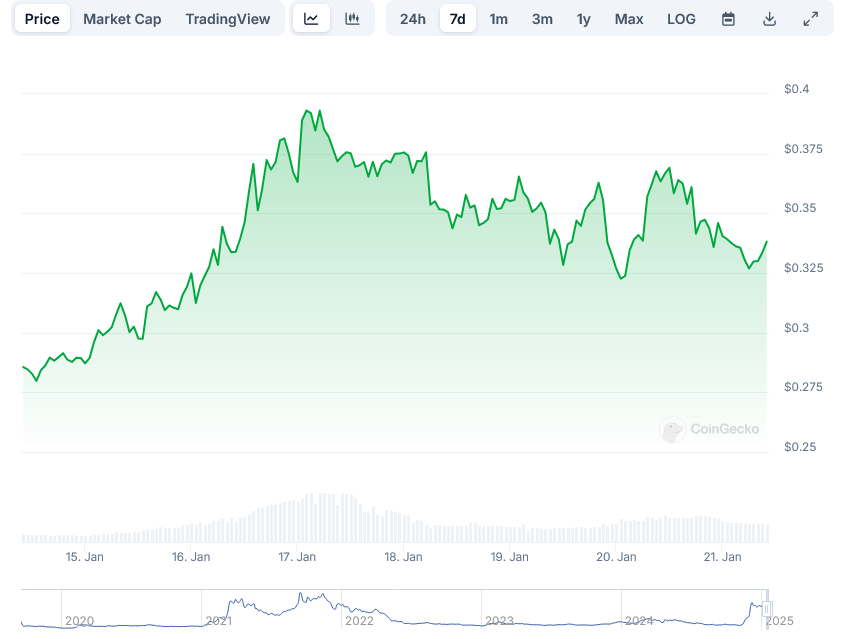Select the 7d time range
854x639 pixels.
coord(458,19)
